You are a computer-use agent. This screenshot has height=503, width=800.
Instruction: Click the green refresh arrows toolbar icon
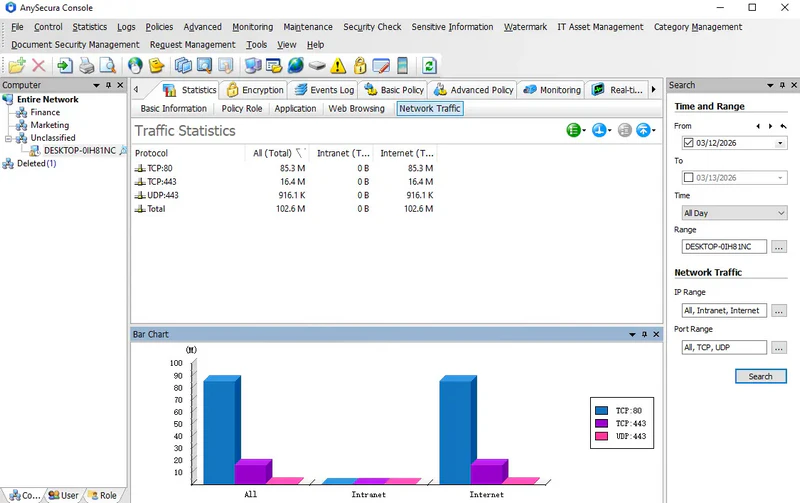[429, 66]
